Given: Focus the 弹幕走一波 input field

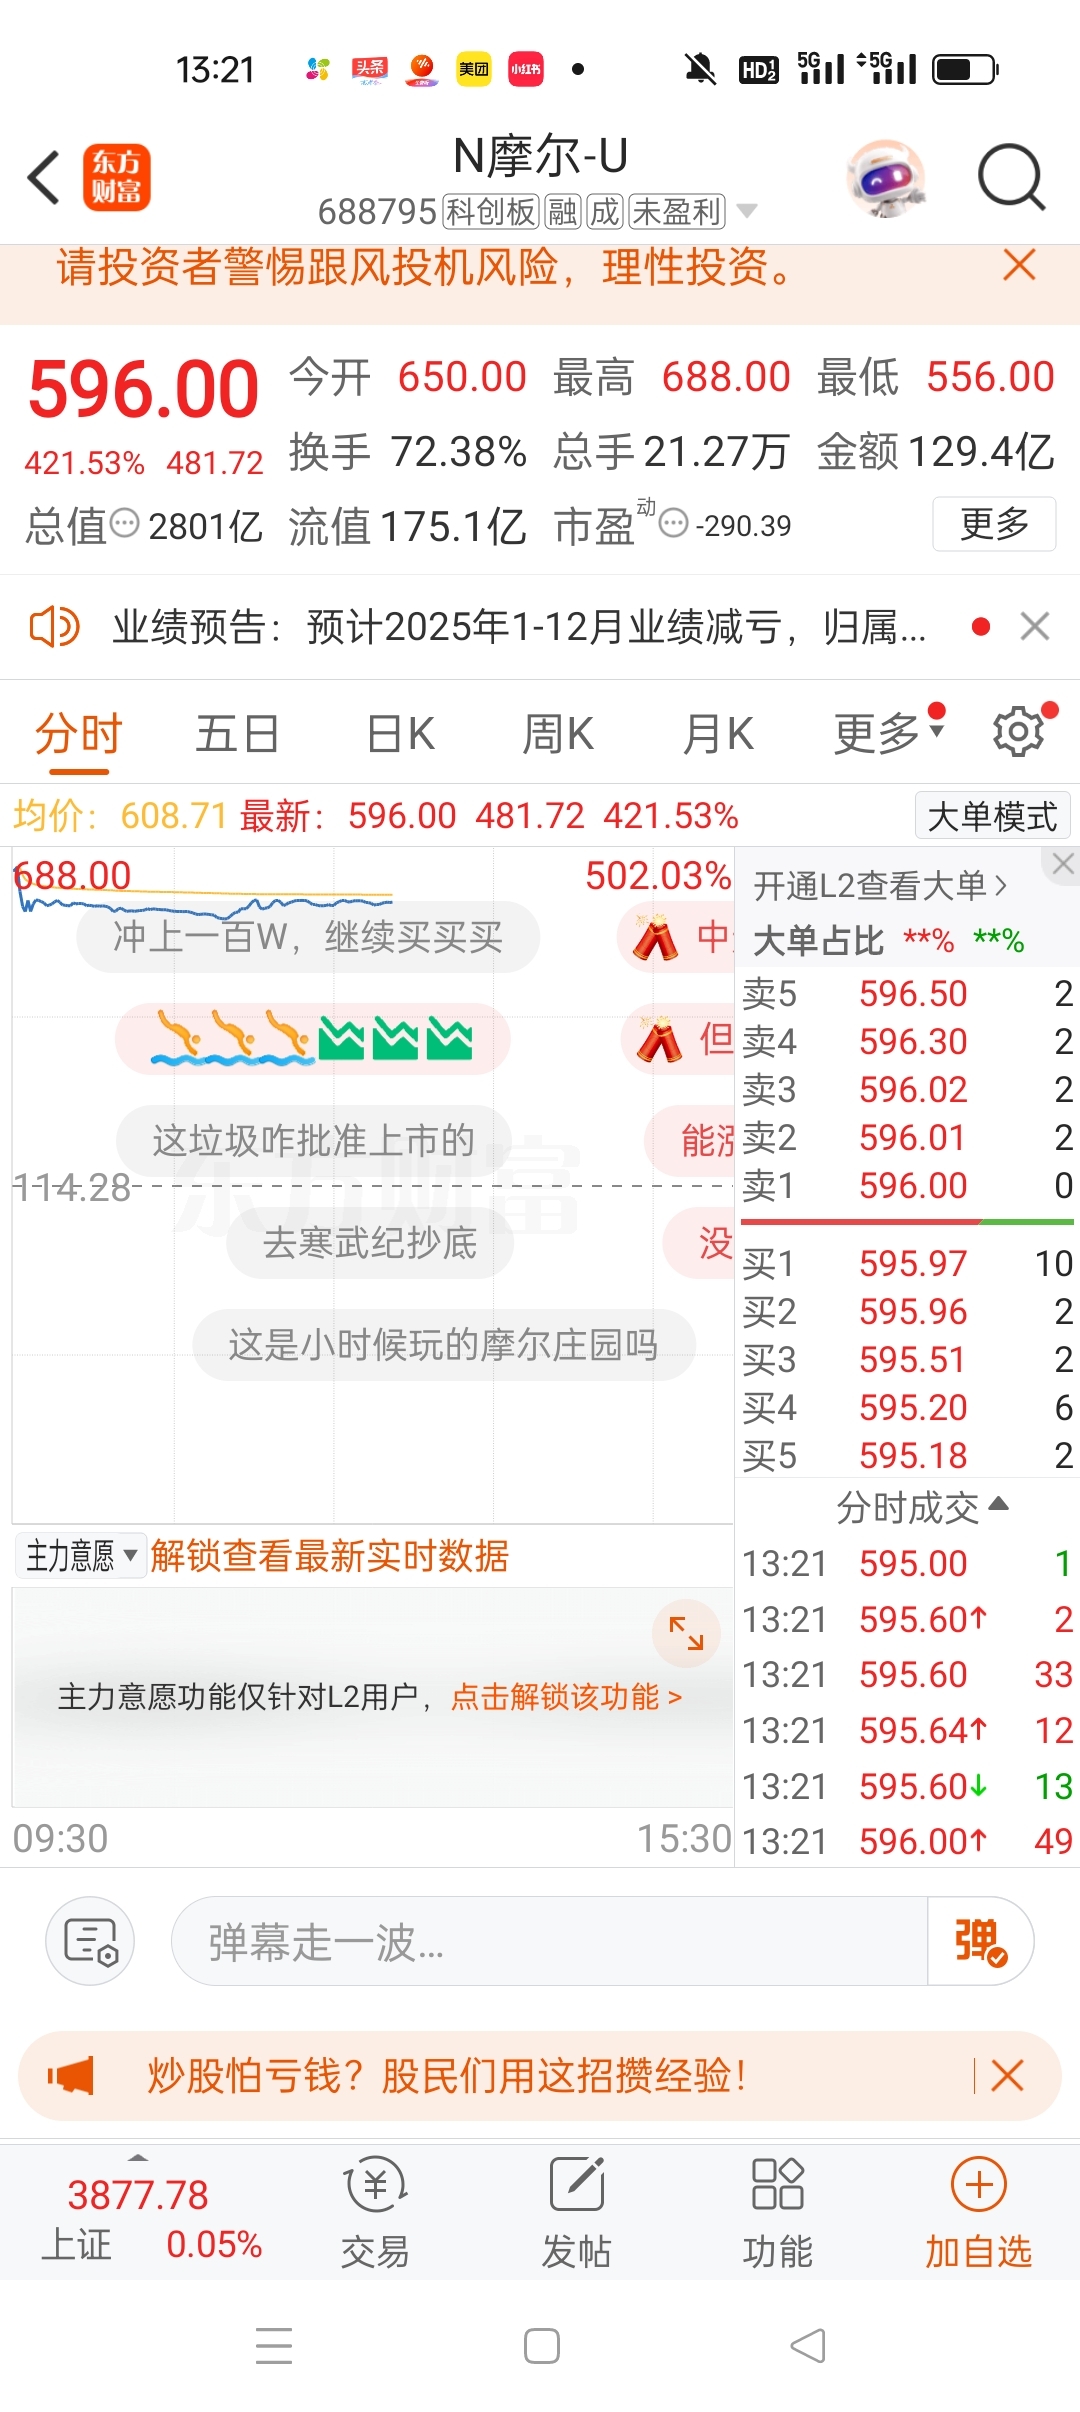Looking at the screenshot, I should point(550,1941).
